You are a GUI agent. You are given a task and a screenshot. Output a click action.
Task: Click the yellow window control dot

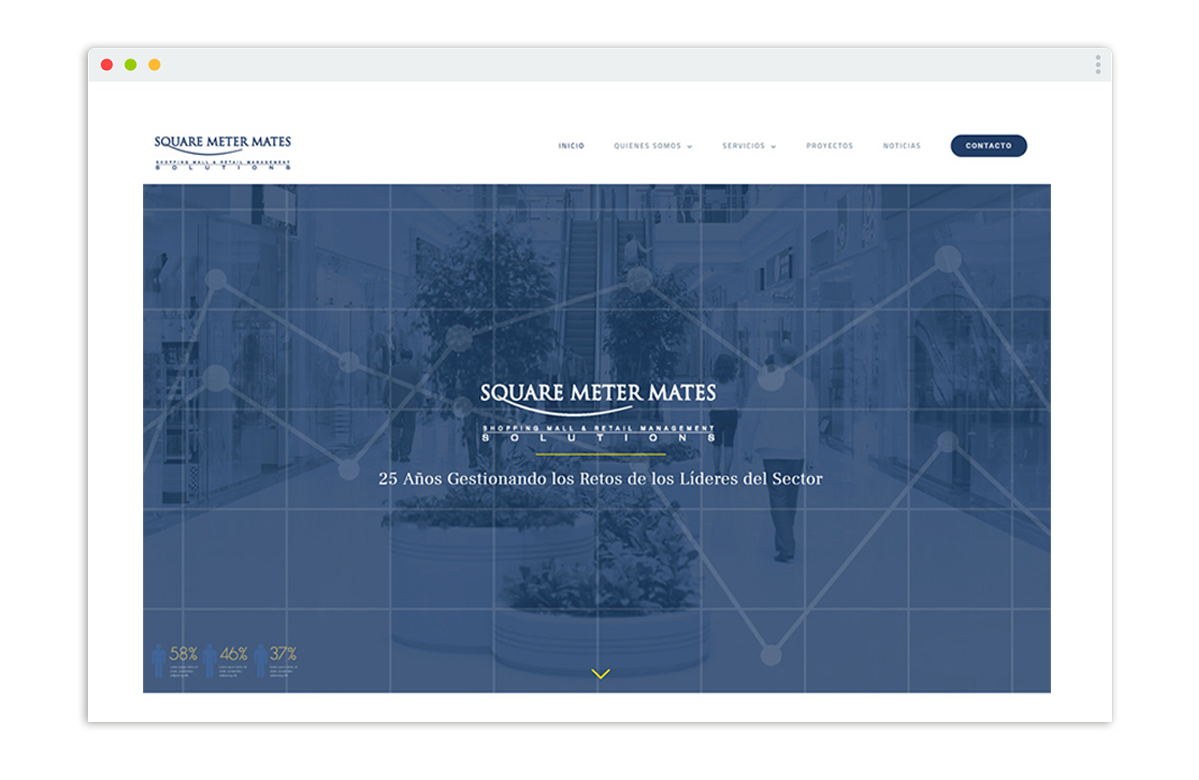tap(154, 65)
